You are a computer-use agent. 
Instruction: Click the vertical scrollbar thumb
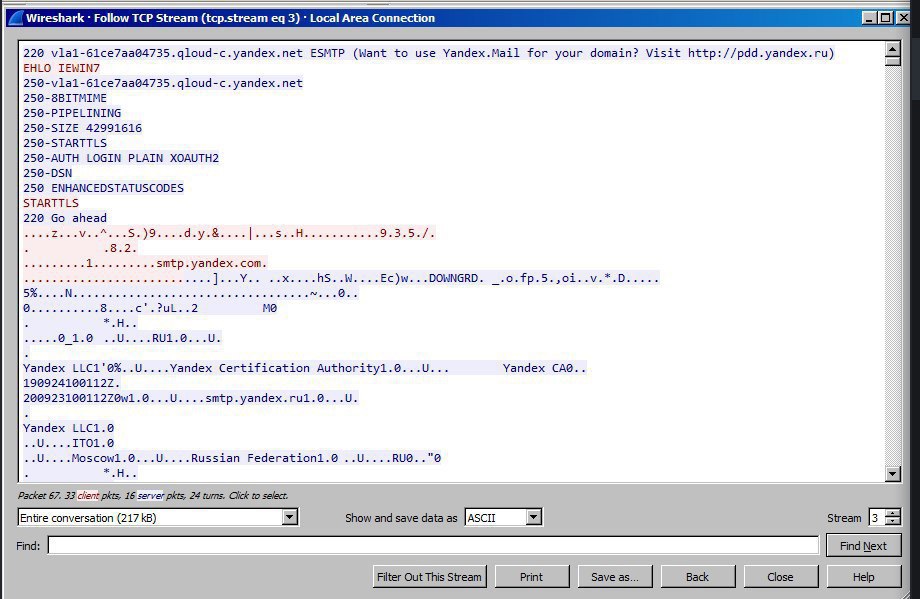pyautogui.click(x=892, y=61)
